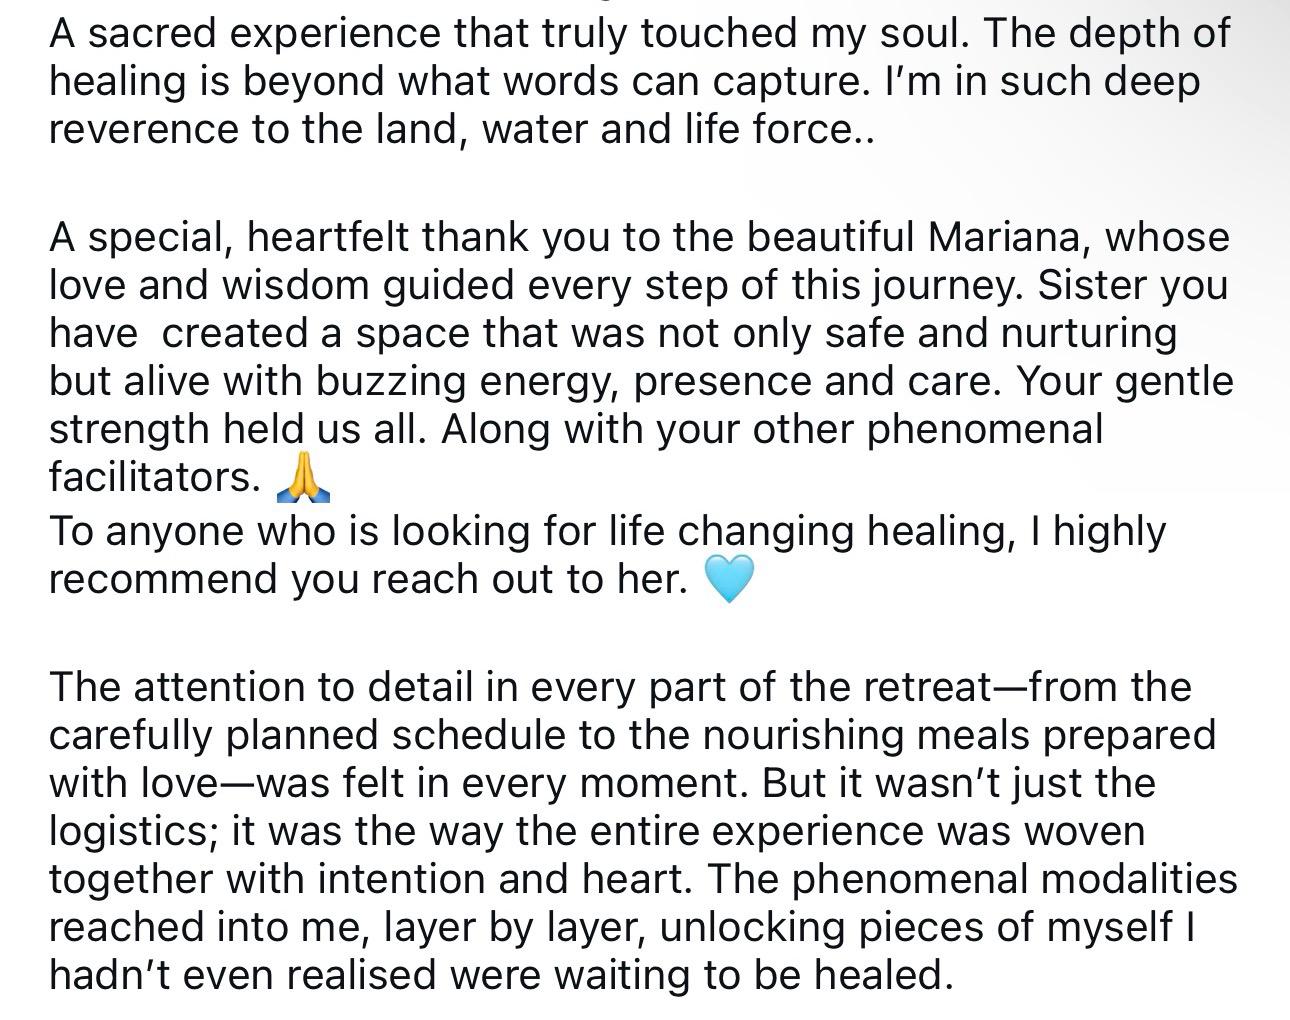The height and width of the screenshot is (1020, 1290).
Task: Click the word 'nurturing' in second paragraph
Action: [x=1090, y=334]
